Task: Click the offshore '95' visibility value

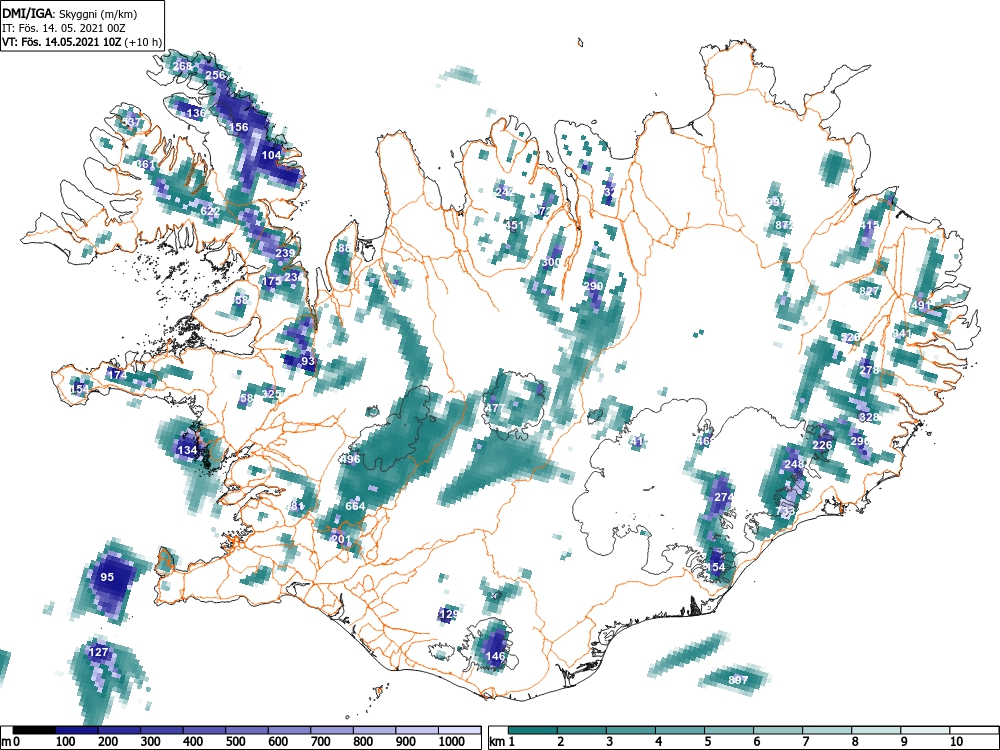Action: point(107,577)
